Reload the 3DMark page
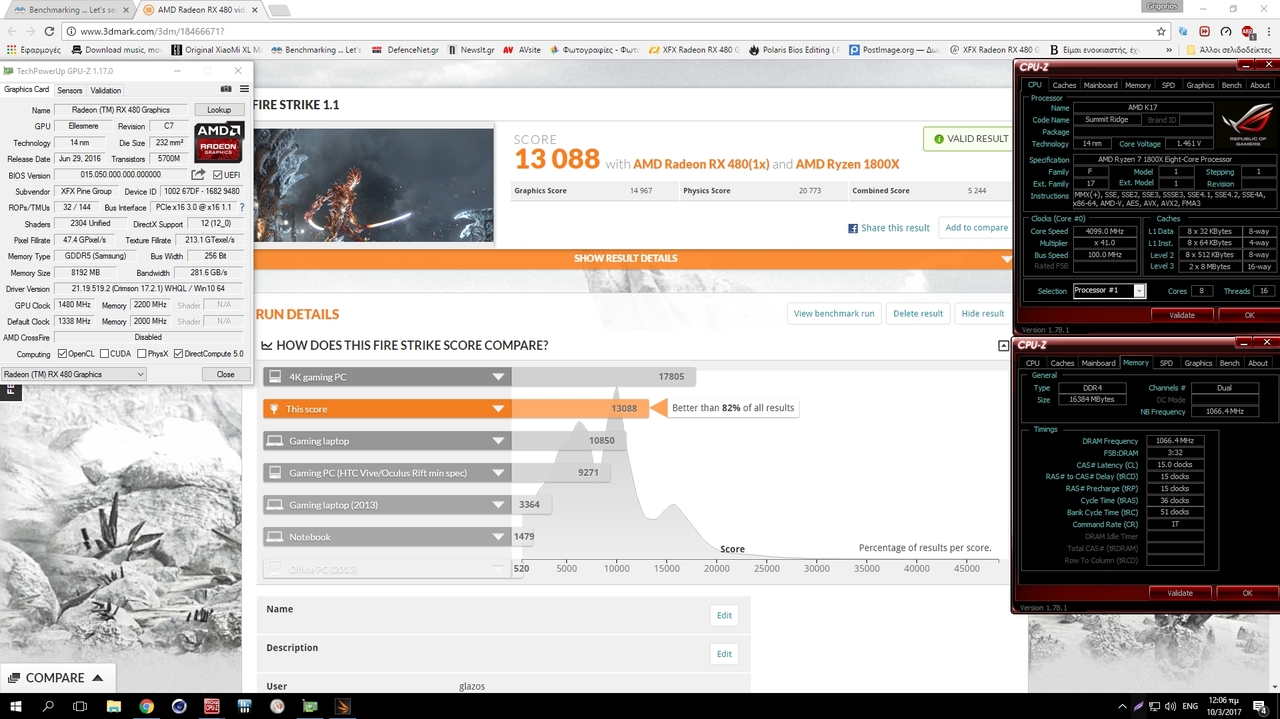Screen dimensions: 1280x719 47,31
